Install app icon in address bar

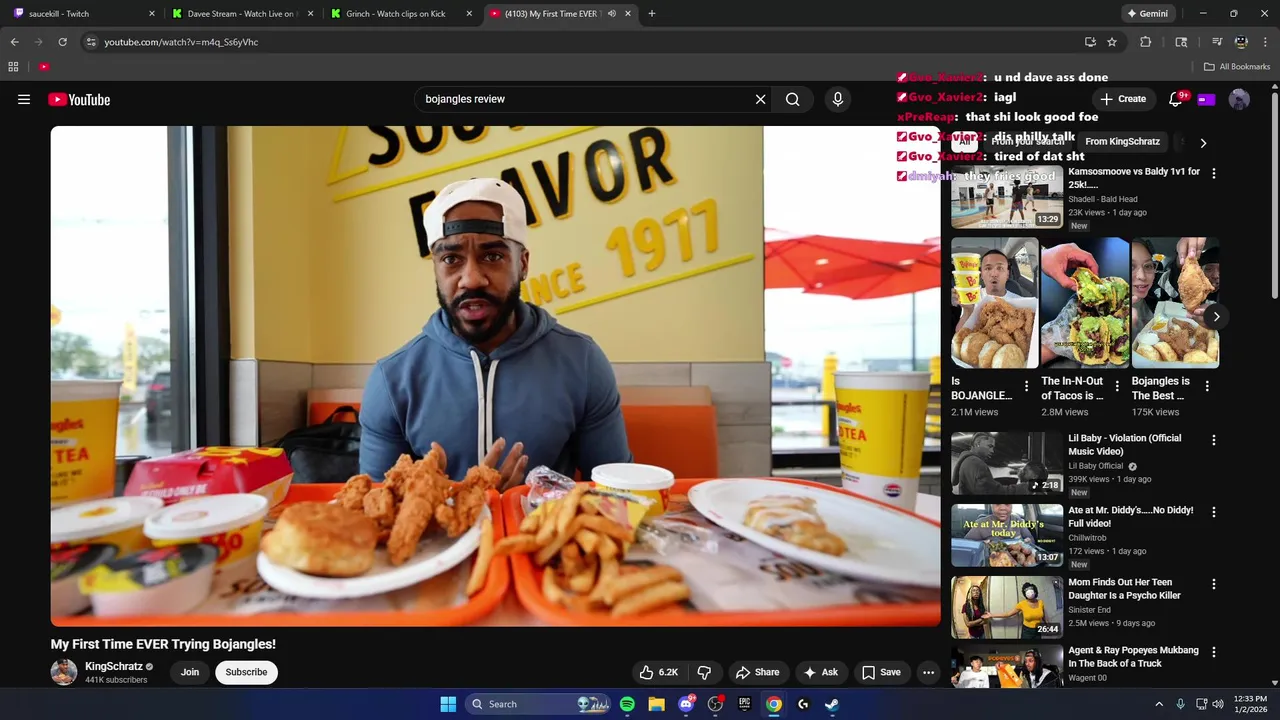coord(1090,42)
